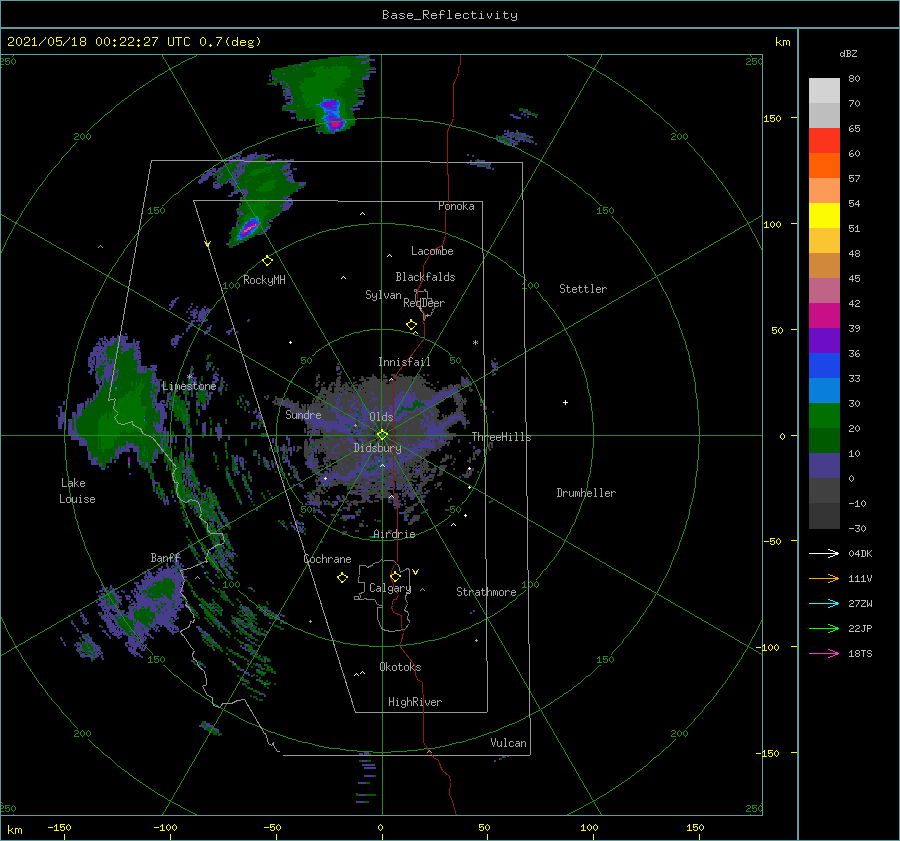Click the red 60-65 dBZ legend swatch

[x=824, y=141]
